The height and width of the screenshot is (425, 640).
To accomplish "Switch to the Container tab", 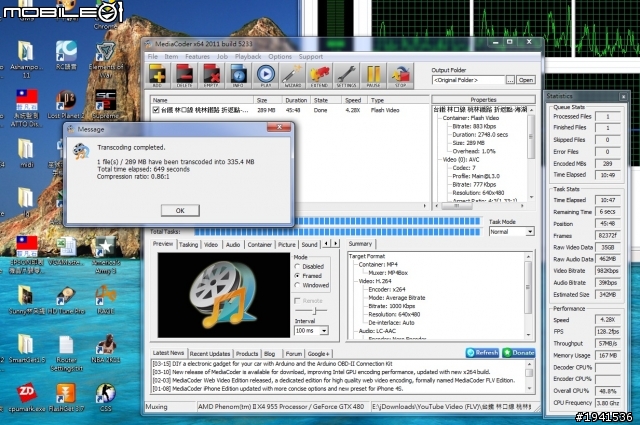I will [260, 245].
